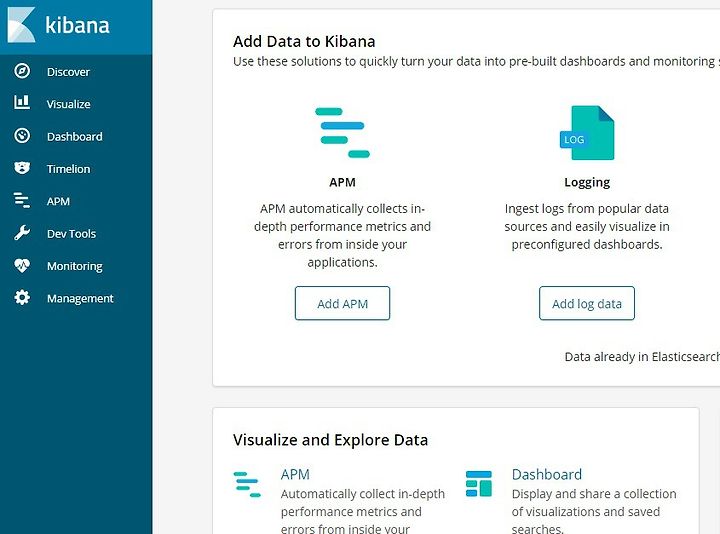
Task: Click 'Use these solutions to quickly turn' subtitle
Action: (476, 61)
